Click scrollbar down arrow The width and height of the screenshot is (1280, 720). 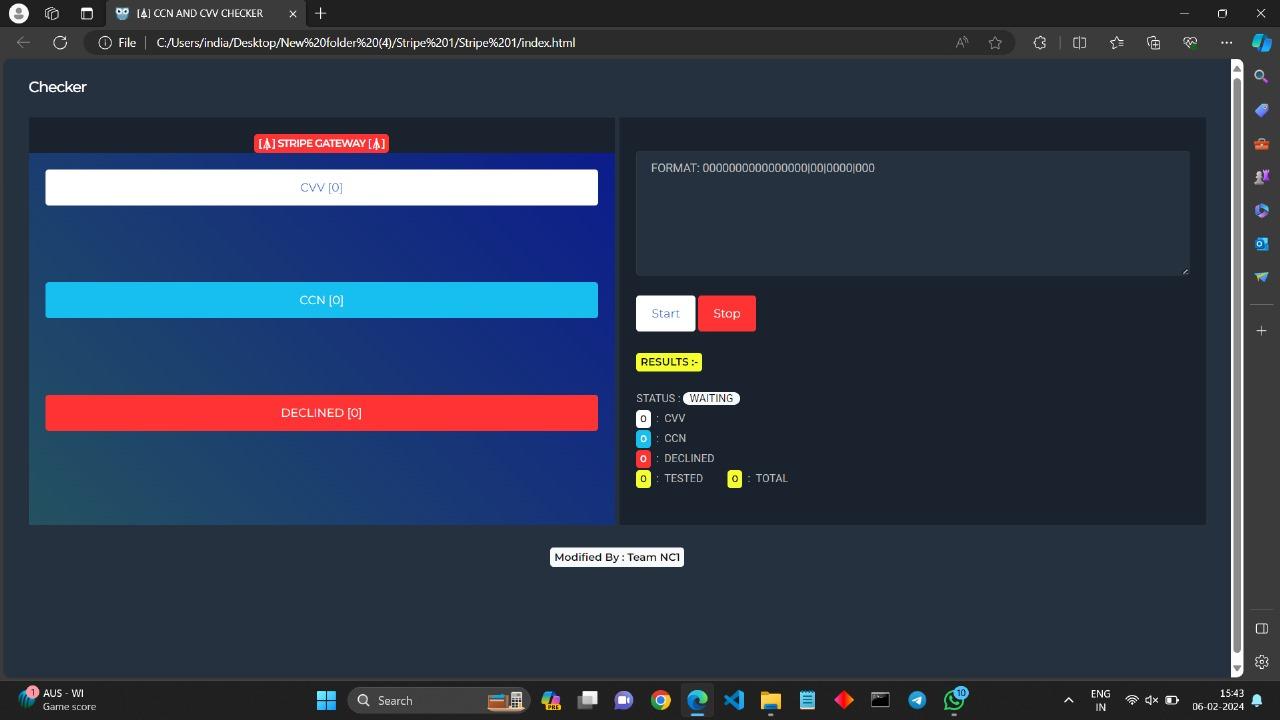click(x=1236, y=668)
